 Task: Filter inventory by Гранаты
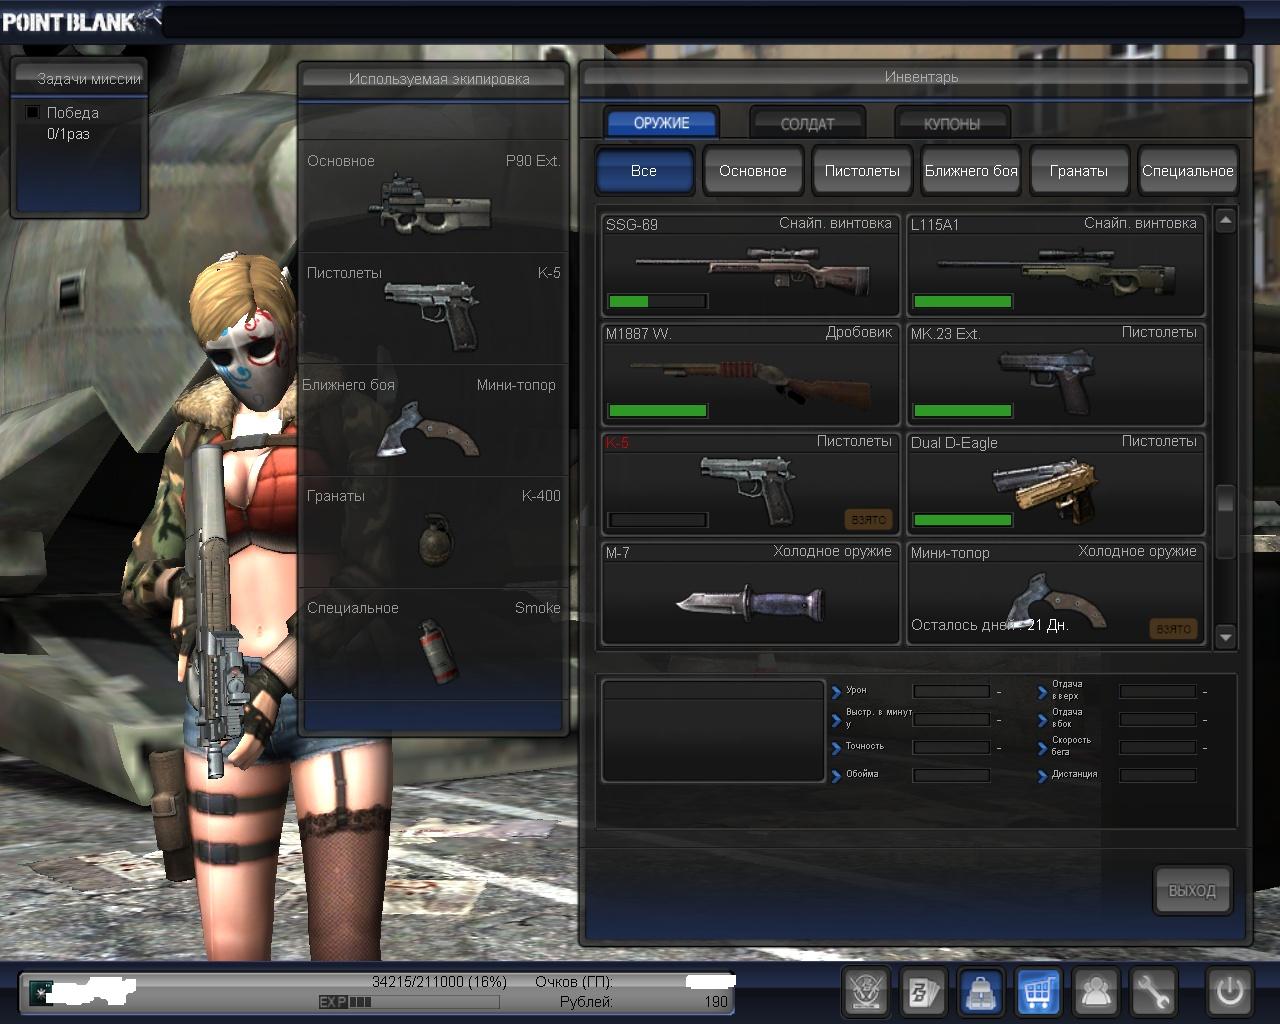tap(1078, 171)
